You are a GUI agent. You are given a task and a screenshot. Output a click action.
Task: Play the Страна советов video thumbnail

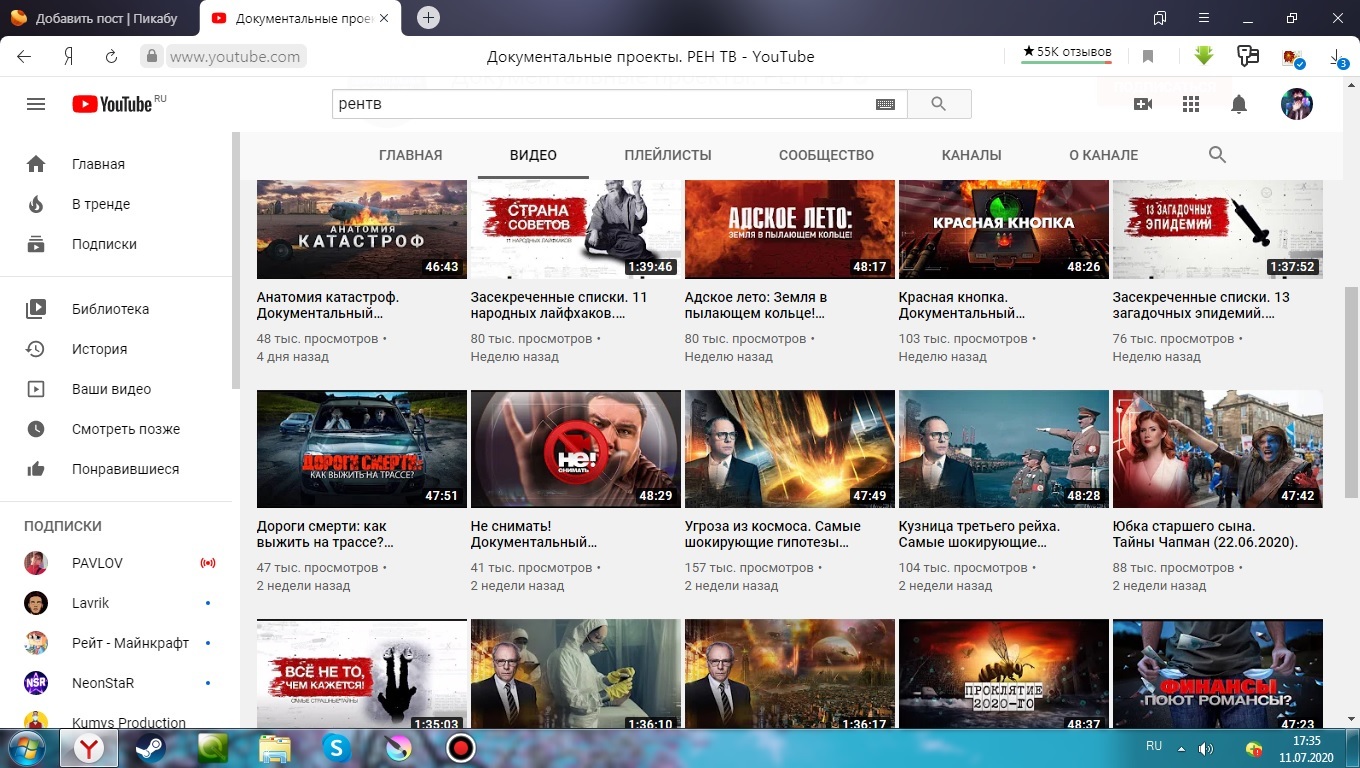576,229
